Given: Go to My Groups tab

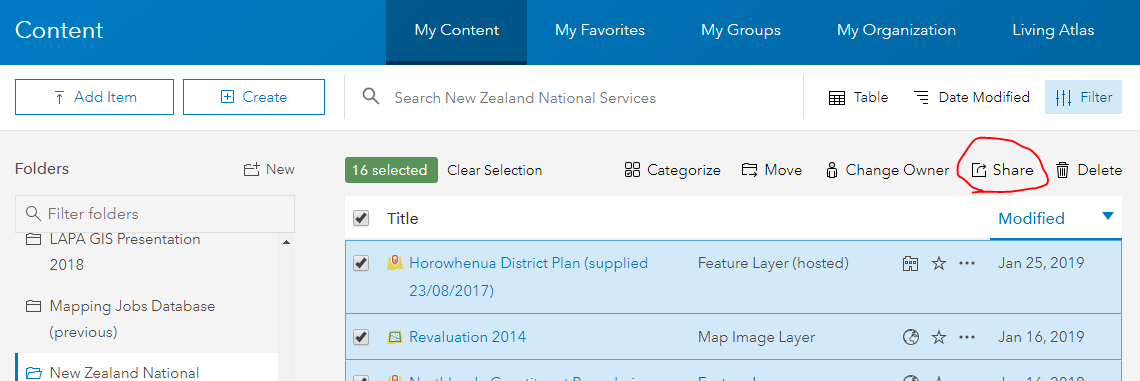Looking at the screenshot, I should [x=741, y=31].
